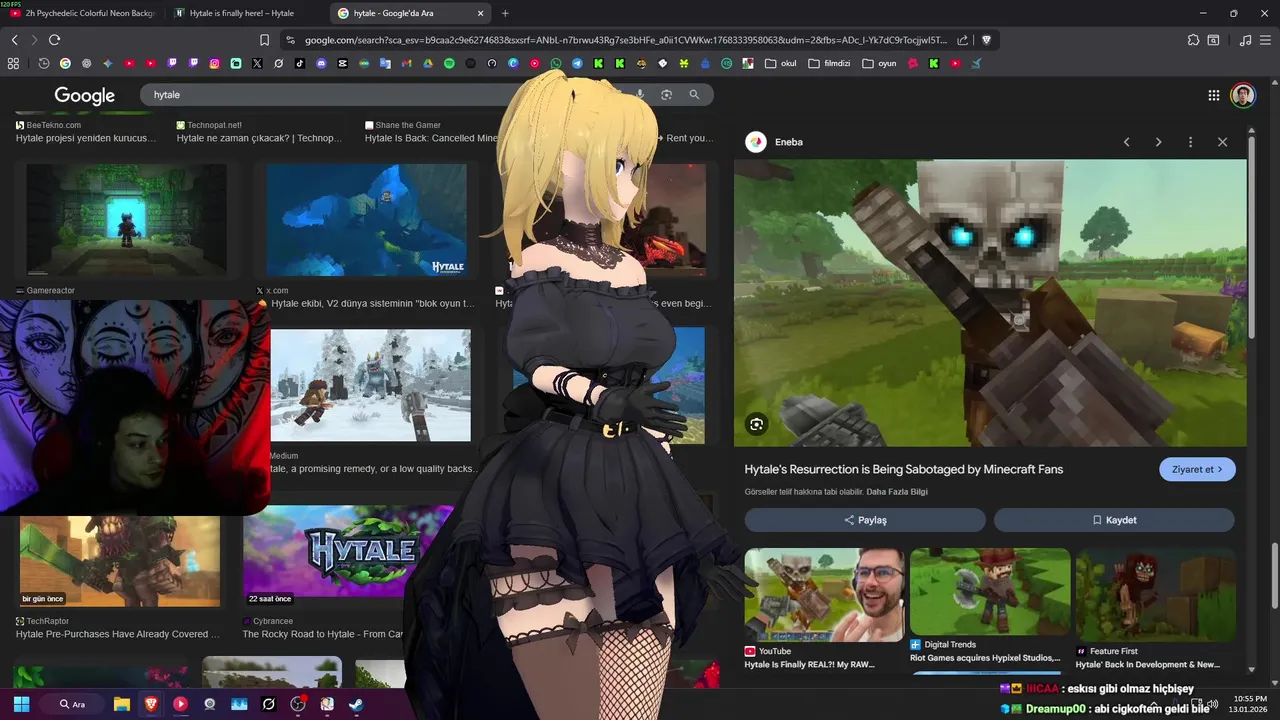
Task: Open Digital Trends Riot Games thumbnail
Action: click(990, 591)
